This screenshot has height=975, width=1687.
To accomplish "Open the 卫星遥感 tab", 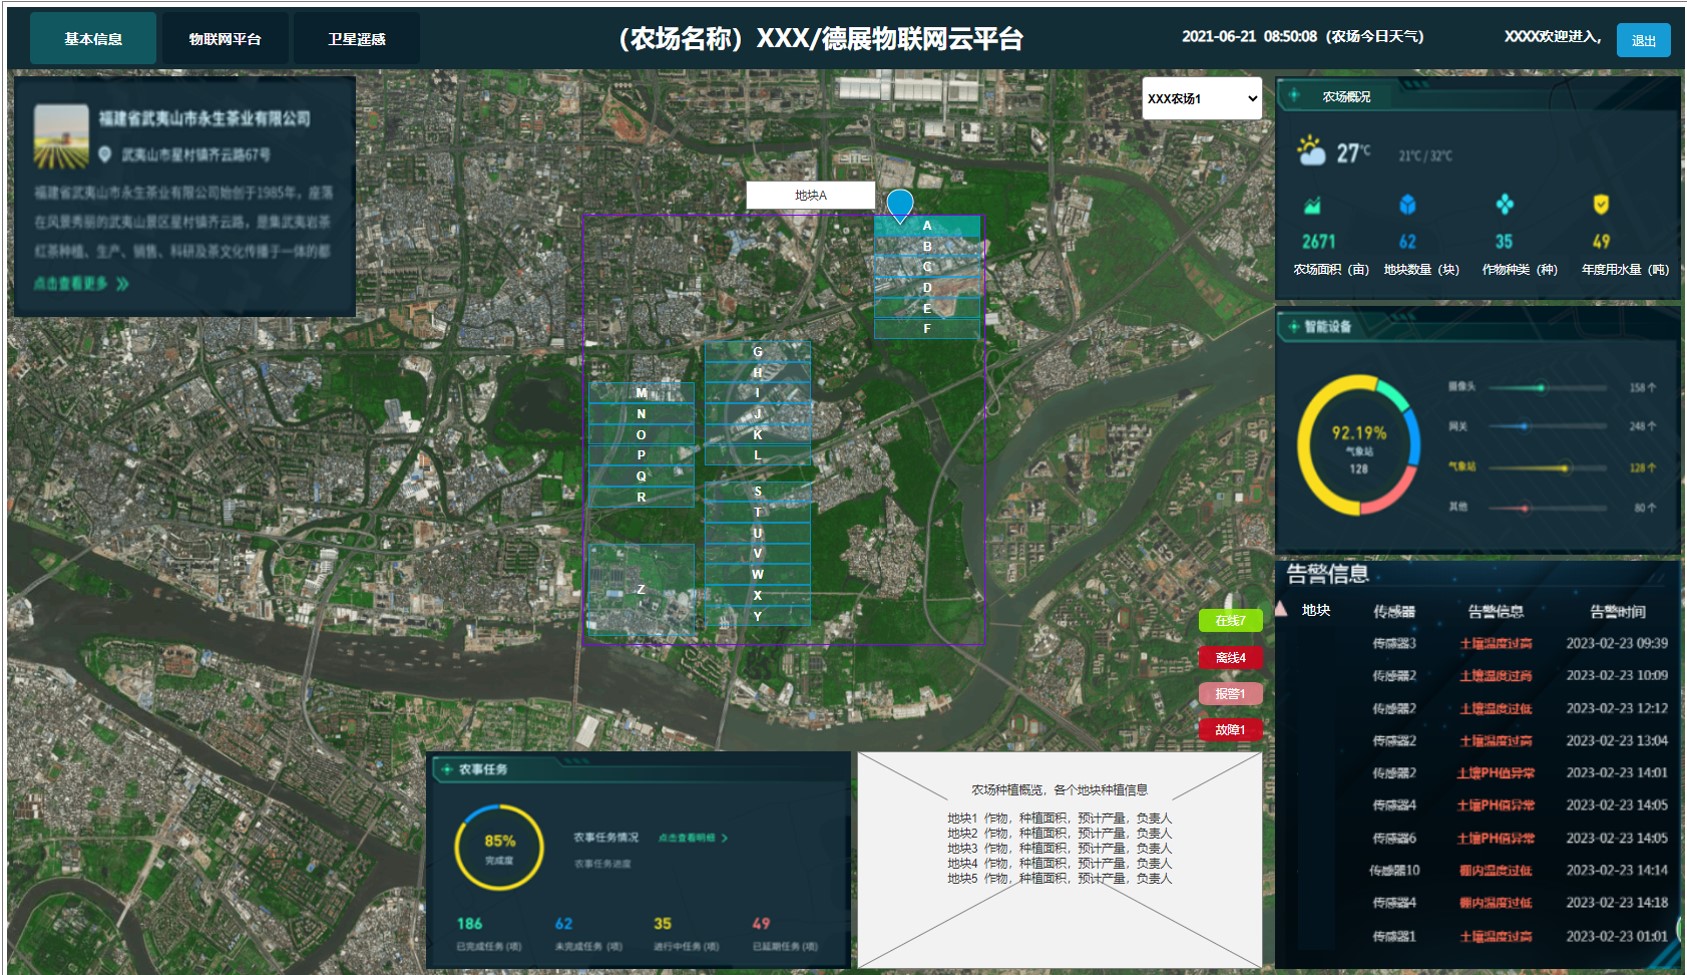I will (357, 39).
